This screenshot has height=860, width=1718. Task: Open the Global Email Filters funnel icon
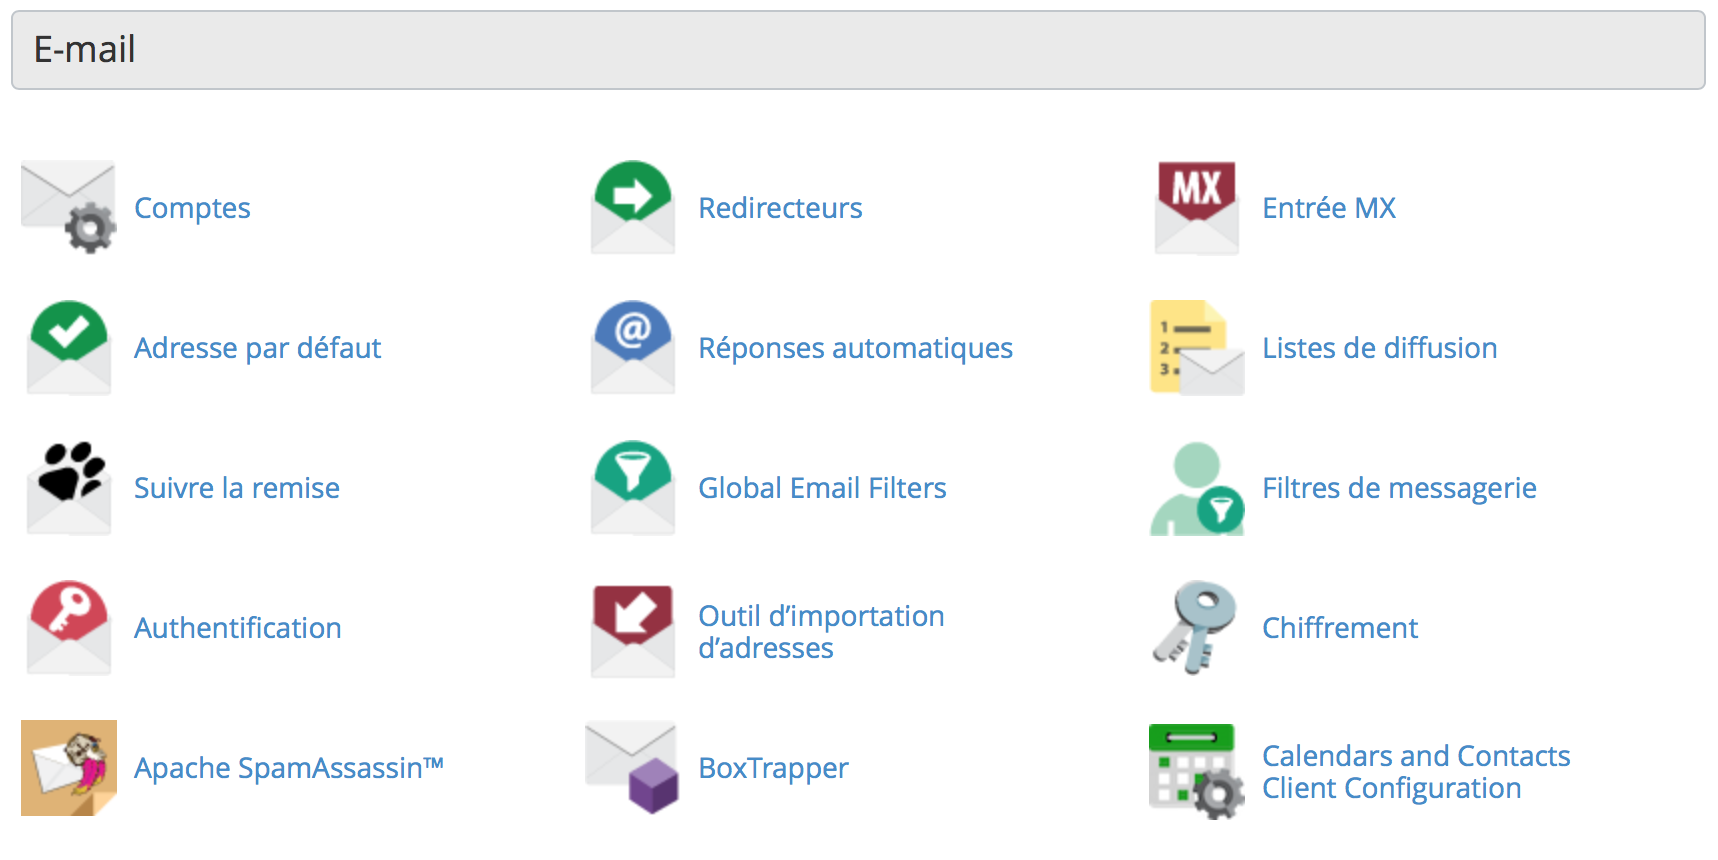pyautogui.click(x=633, y=487)
